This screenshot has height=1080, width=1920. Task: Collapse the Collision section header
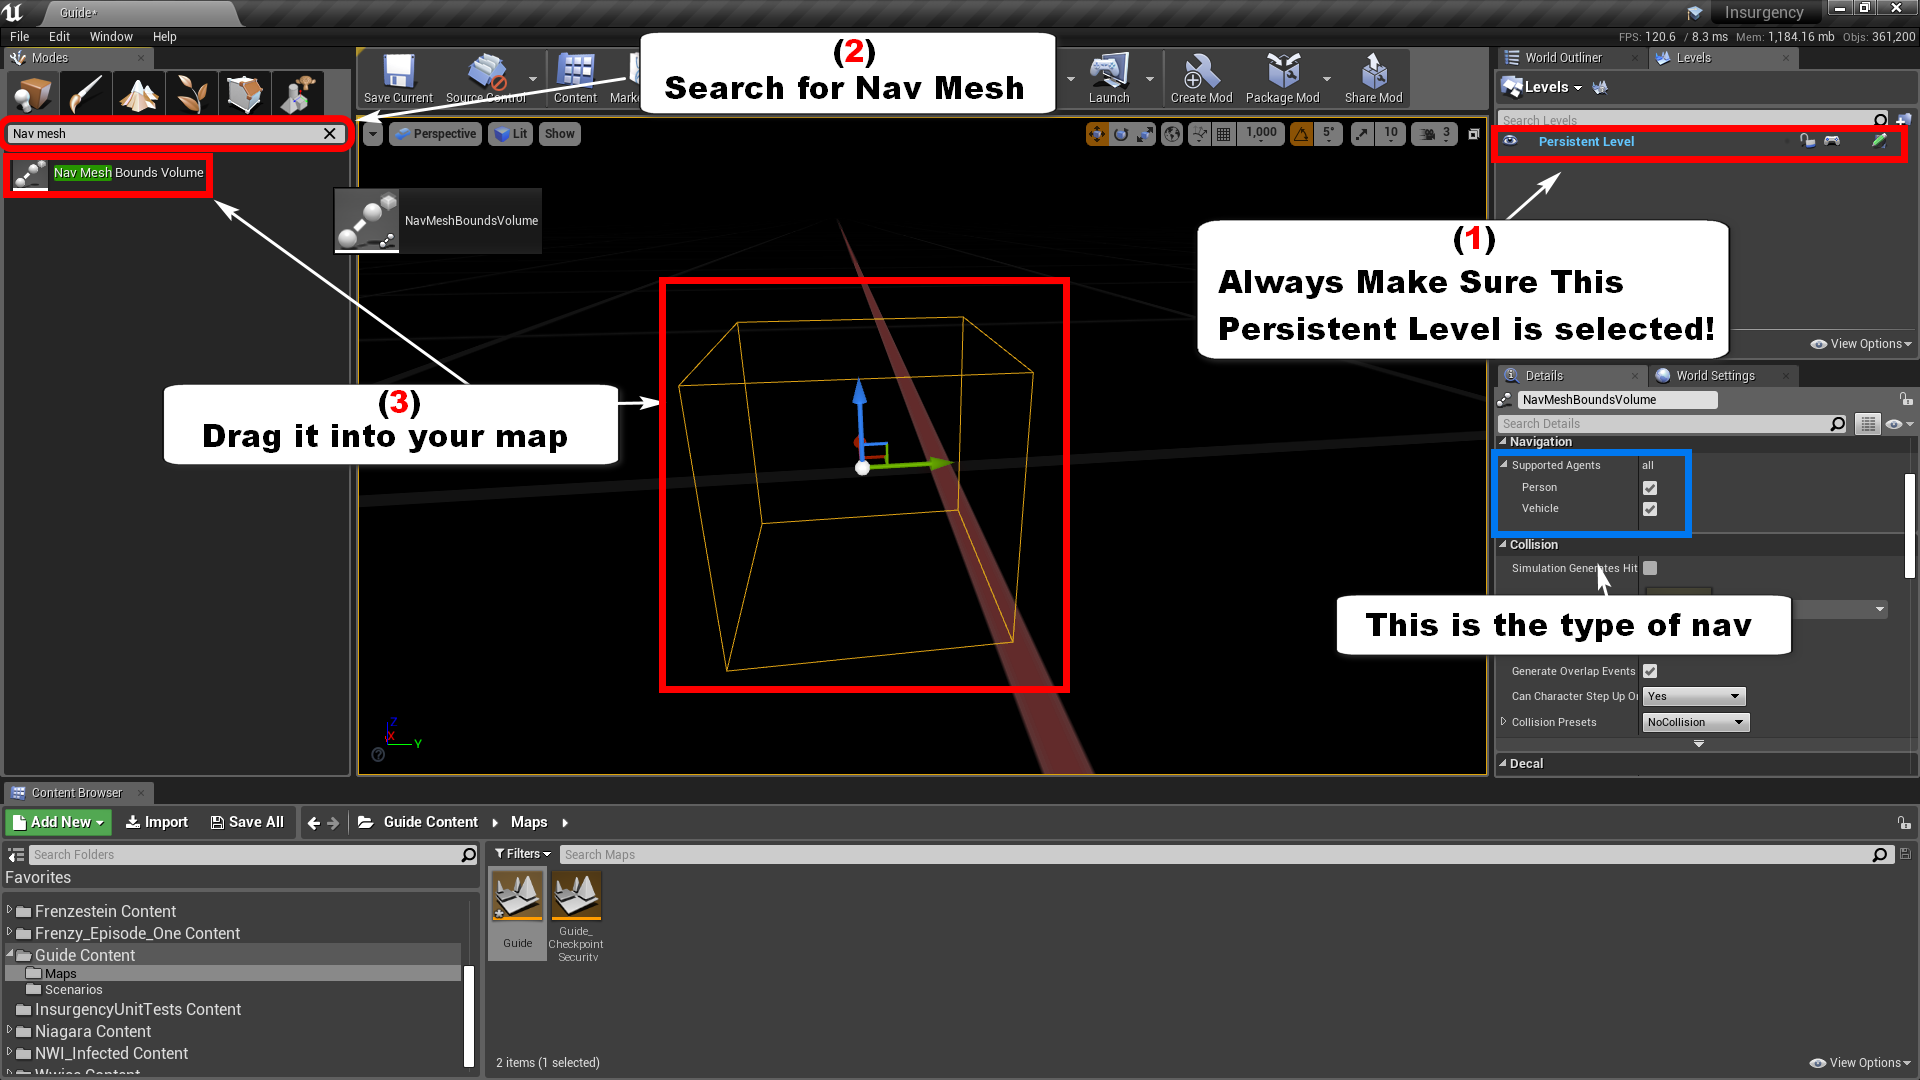click(1503, 544)
